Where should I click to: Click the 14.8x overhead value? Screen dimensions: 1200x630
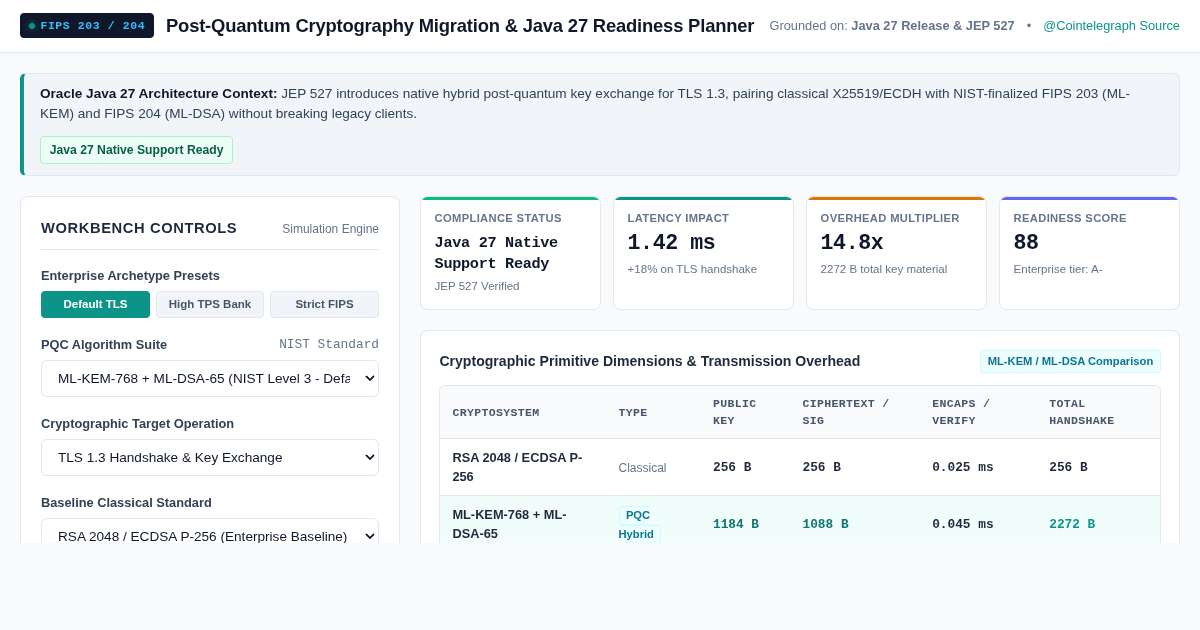(852, 243)
